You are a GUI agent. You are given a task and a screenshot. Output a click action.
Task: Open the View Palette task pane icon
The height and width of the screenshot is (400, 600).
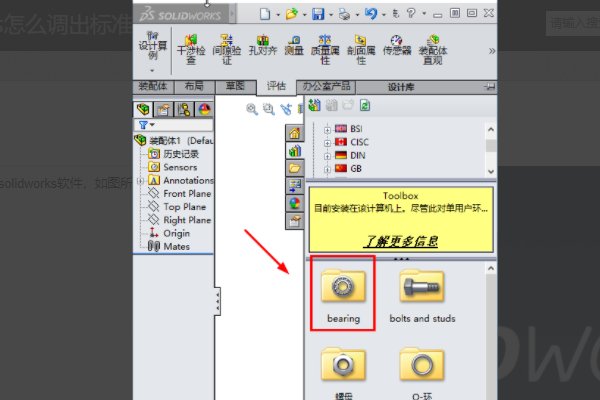(295, 186)
